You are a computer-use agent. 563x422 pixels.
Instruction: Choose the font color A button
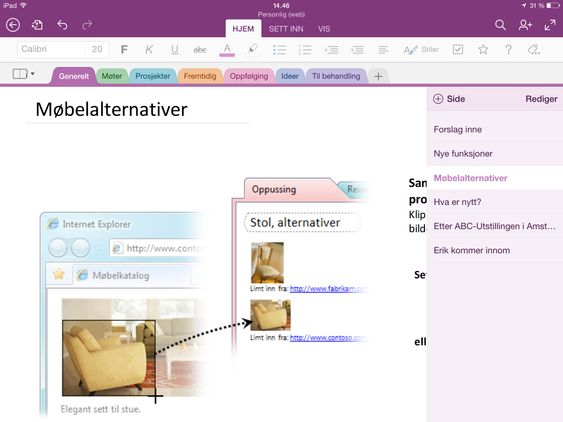click(x=227, y=50)
